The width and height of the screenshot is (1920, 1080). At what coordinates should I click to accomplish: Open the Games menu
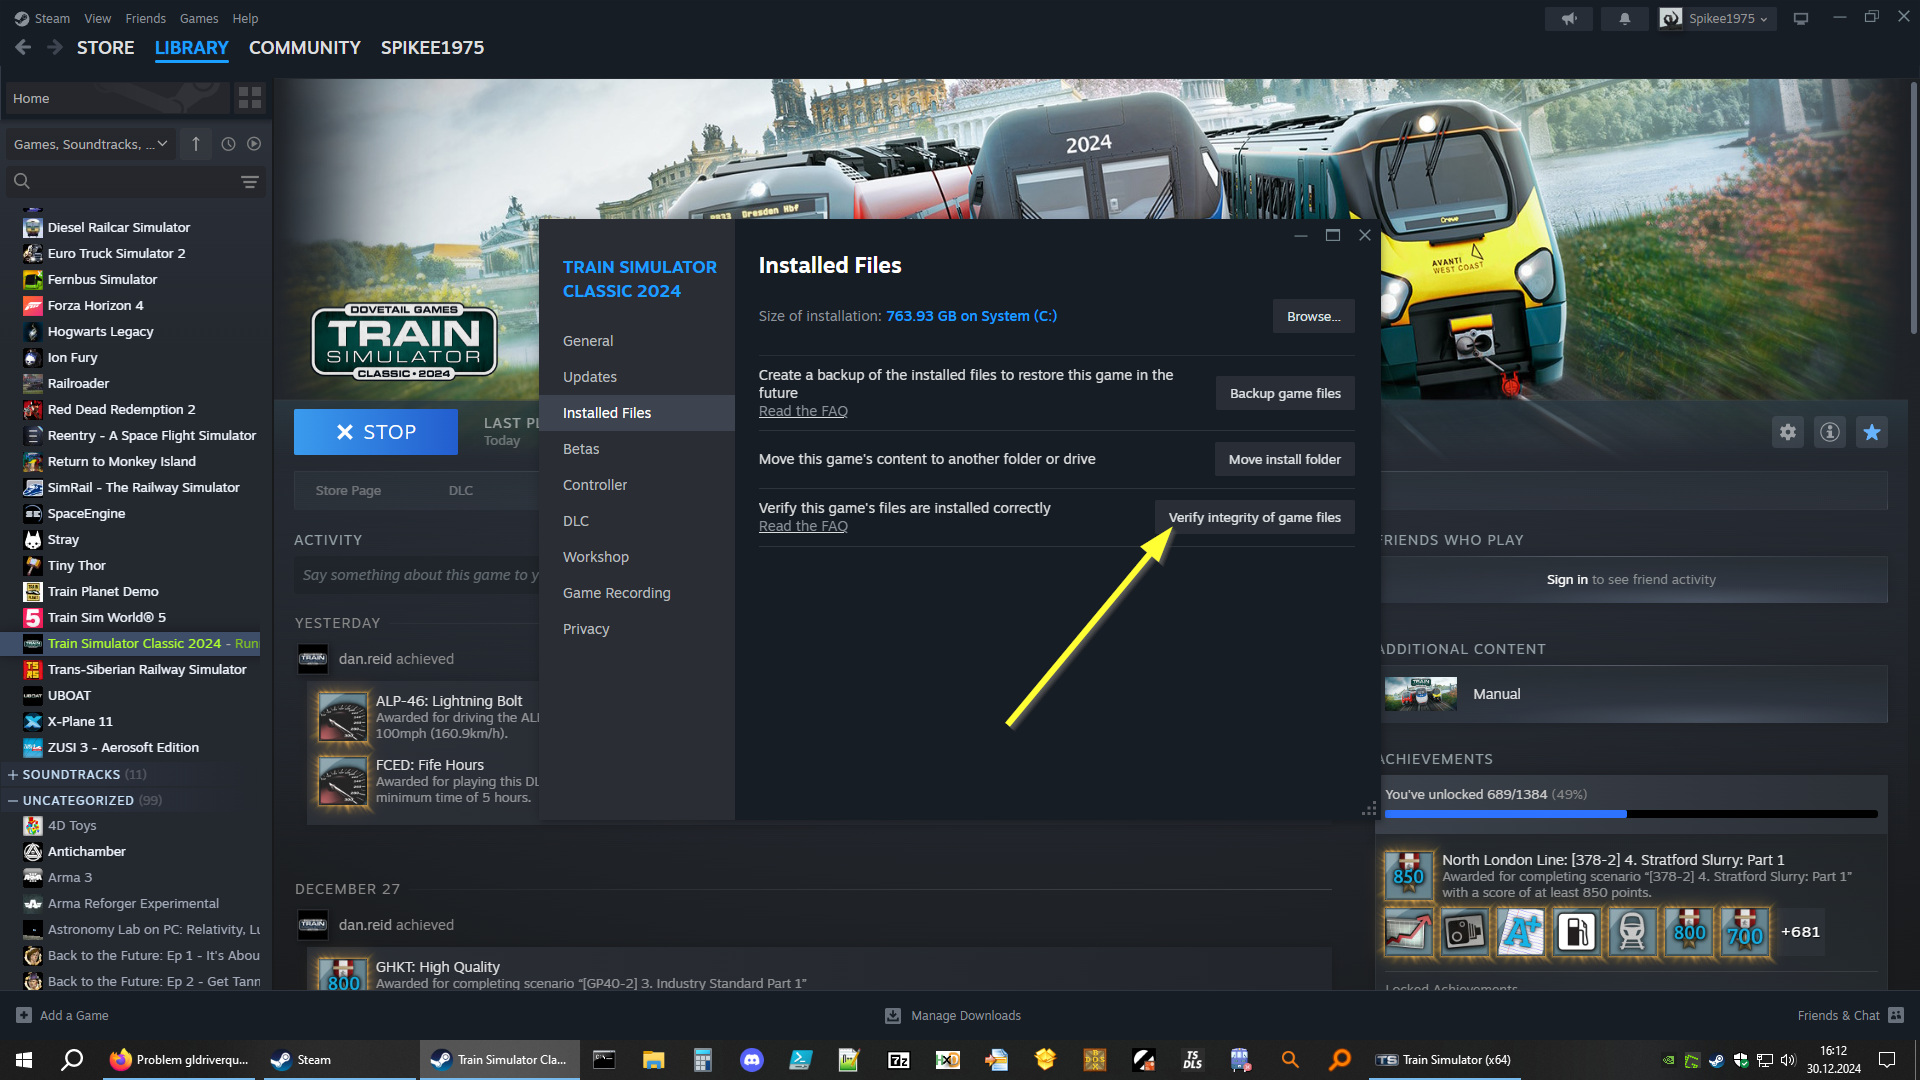(x=199, y=18)
